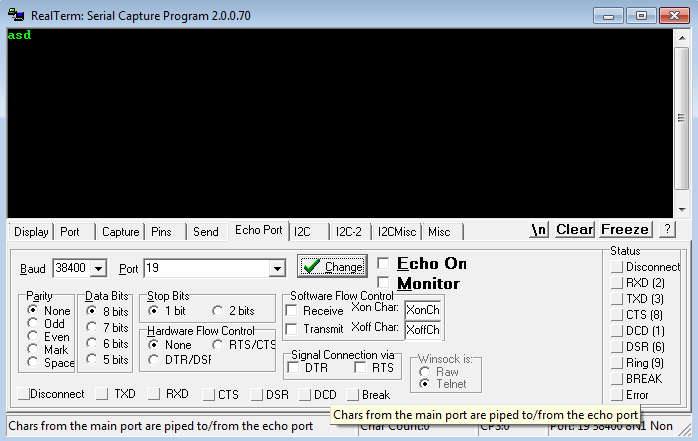Select the Echo Port tab
This screenshot has width=698, height=441.
(x=259, y=231)
